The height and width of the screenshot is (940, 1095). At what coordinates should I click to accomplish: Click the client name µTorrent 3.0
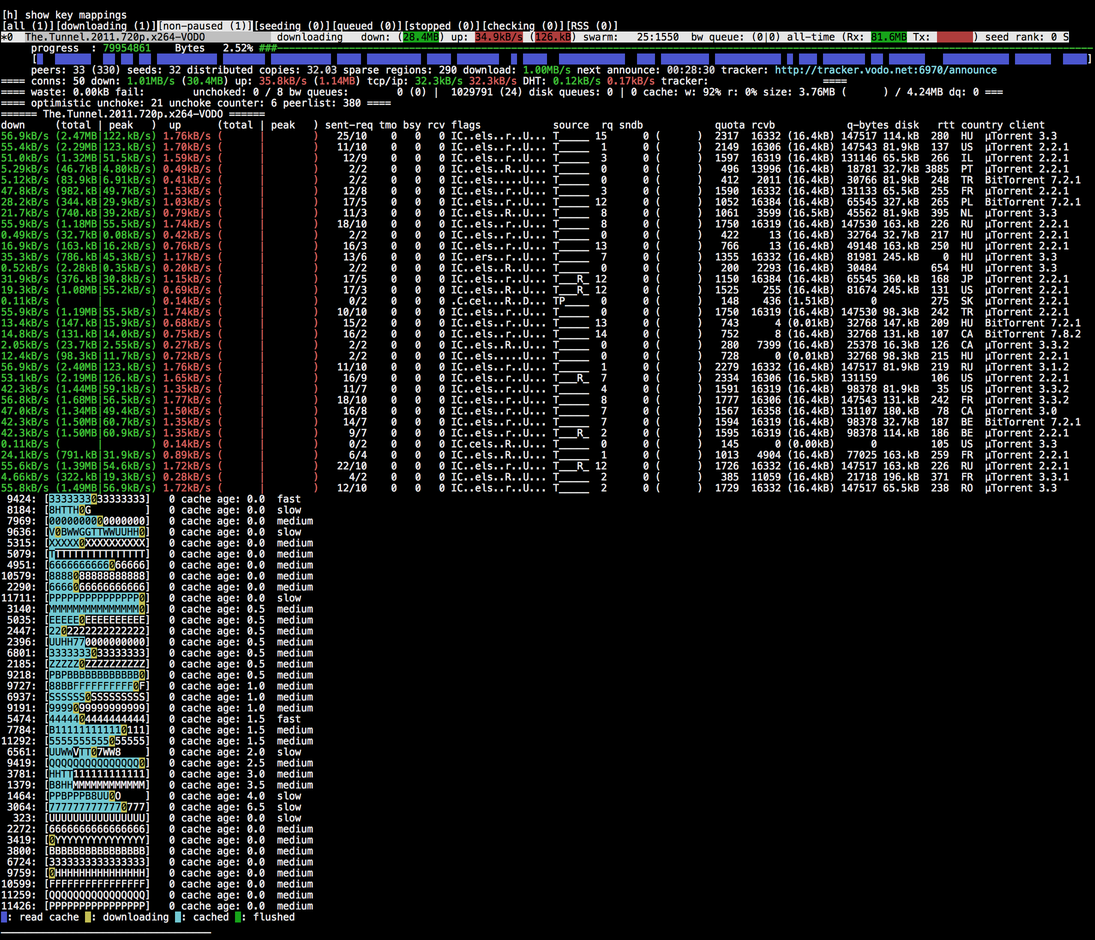pyautogui.click(x=1021, y=411)
